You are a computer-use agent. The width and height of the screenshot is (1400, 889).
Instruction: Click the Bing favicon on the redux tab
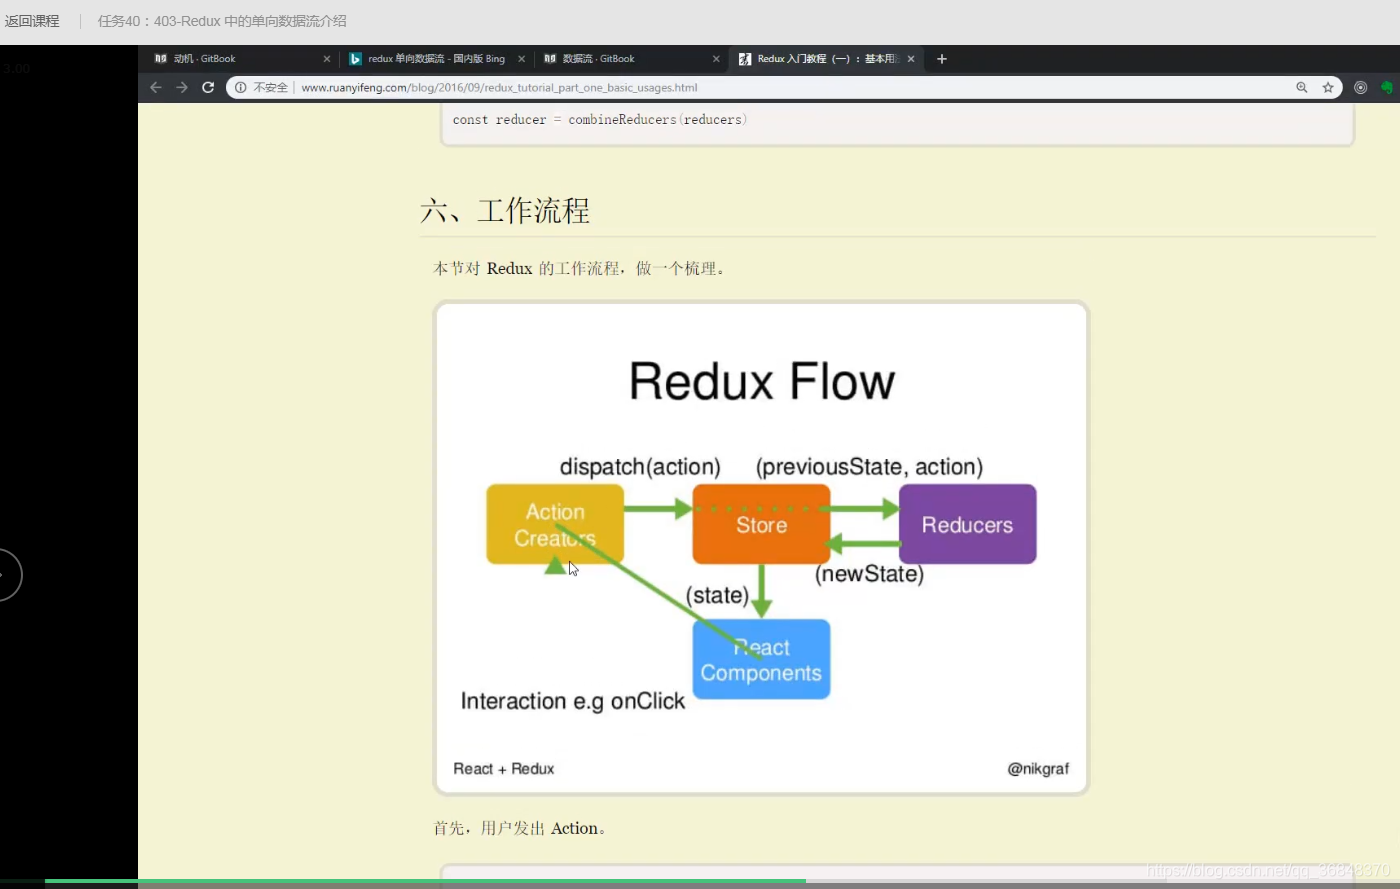tap(356, 58)
